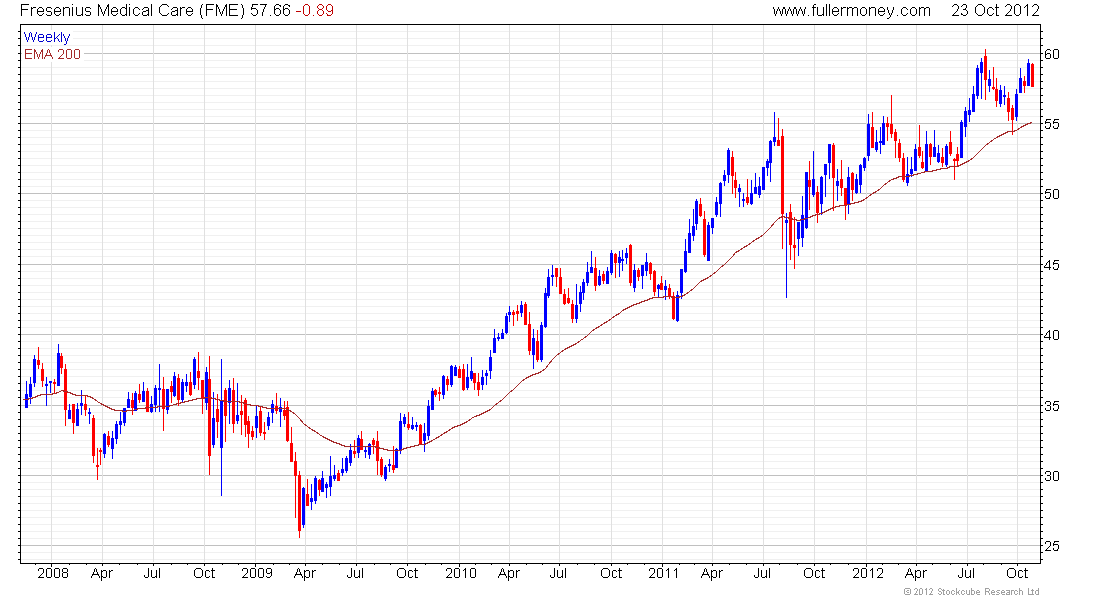Click the Stockcube Research Ltd copyright text
Image resolution: width=1100 pixels, height=600 pixels.
click(x=971, y=592)
